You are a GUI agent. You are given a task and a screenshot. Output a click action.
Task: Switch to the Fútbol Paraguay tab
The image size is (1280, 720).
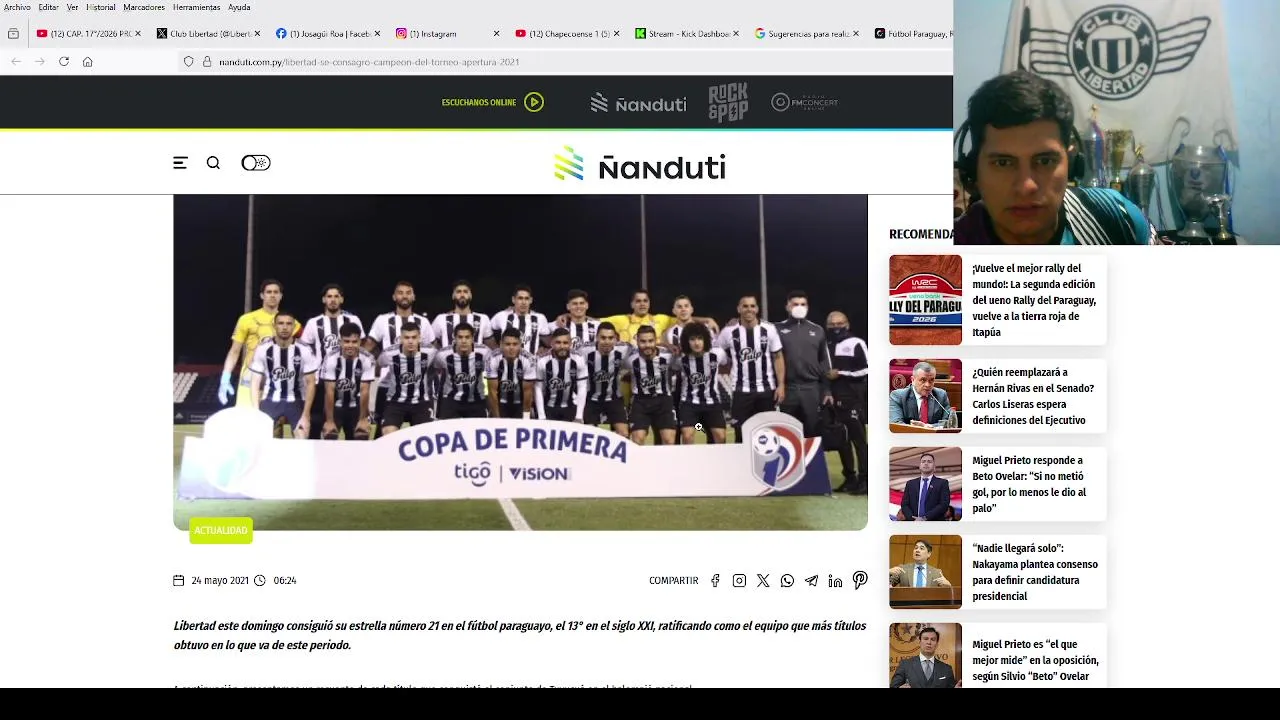(912, 33)
